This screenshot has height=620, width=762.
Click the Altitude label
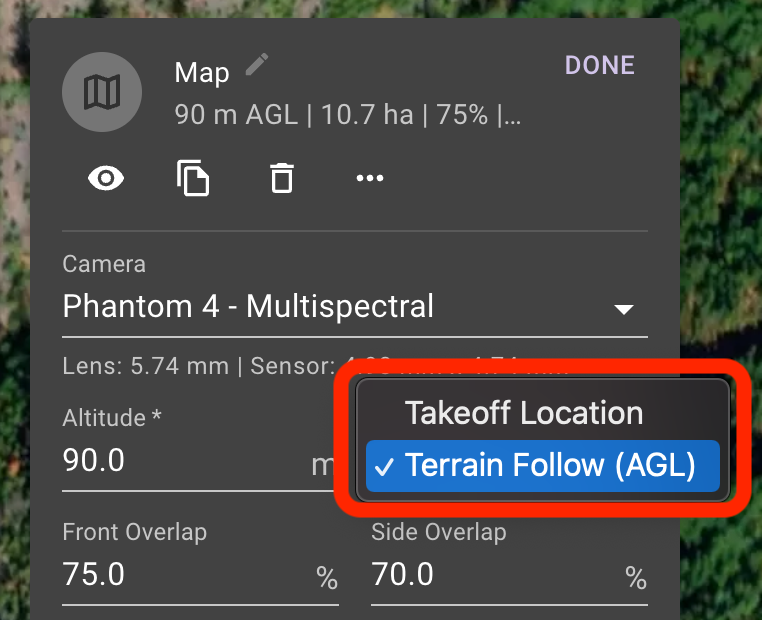[x=112, y=418]
